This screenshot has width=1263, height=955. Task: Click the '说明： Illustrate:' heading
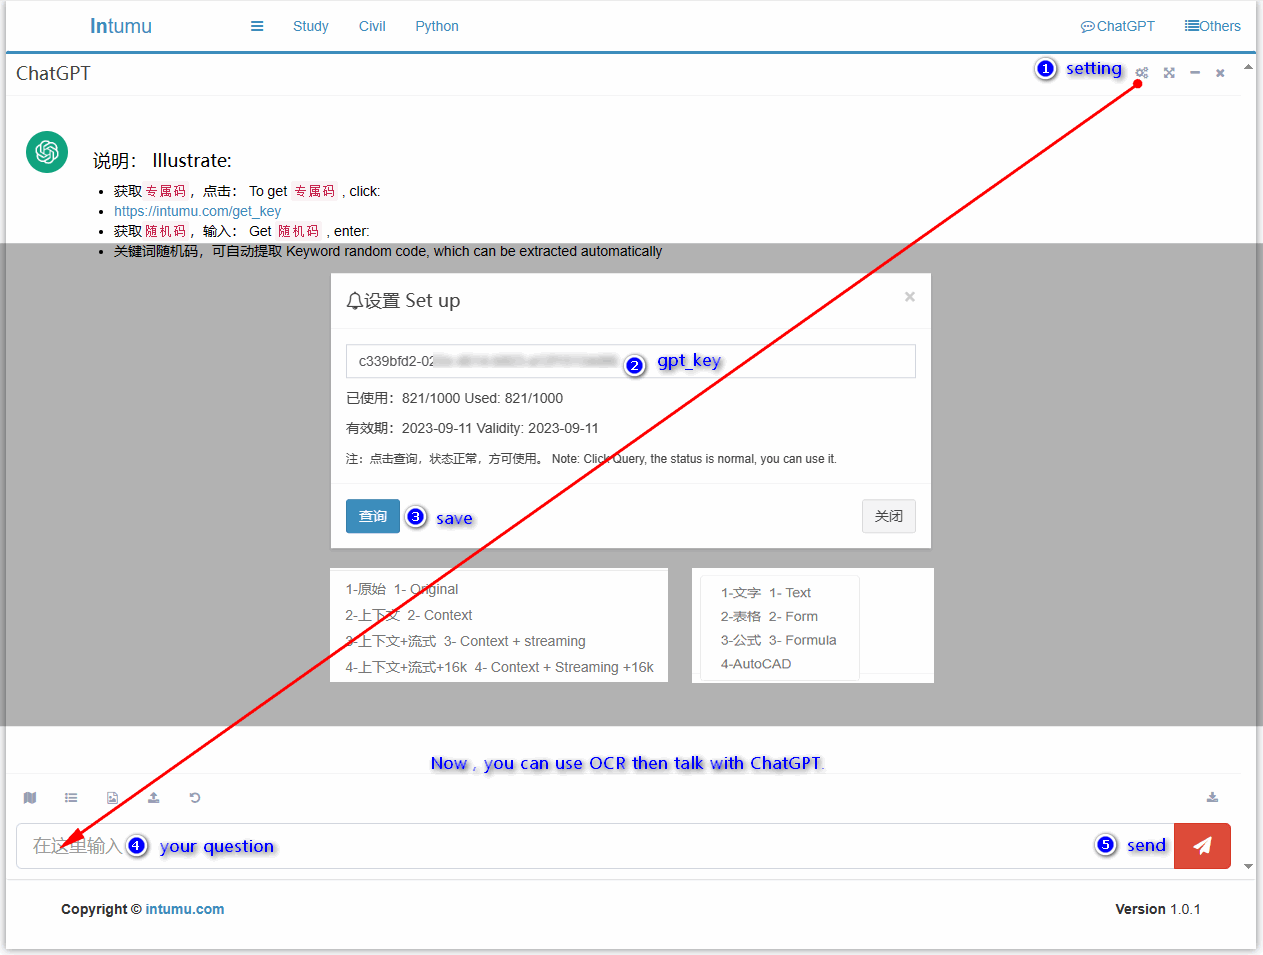(162, 160)
